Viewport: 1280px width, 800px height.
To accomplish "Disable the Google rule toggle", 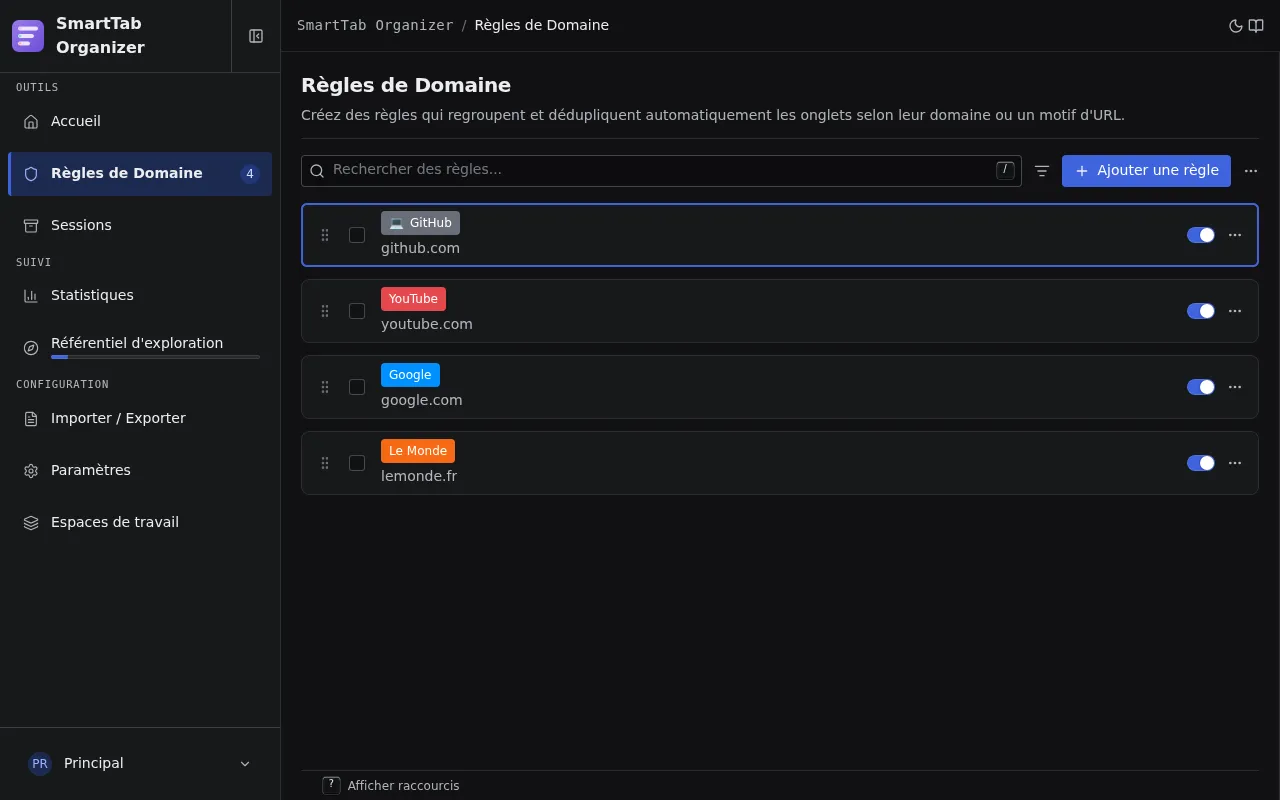I will [x=1201, y=387].
